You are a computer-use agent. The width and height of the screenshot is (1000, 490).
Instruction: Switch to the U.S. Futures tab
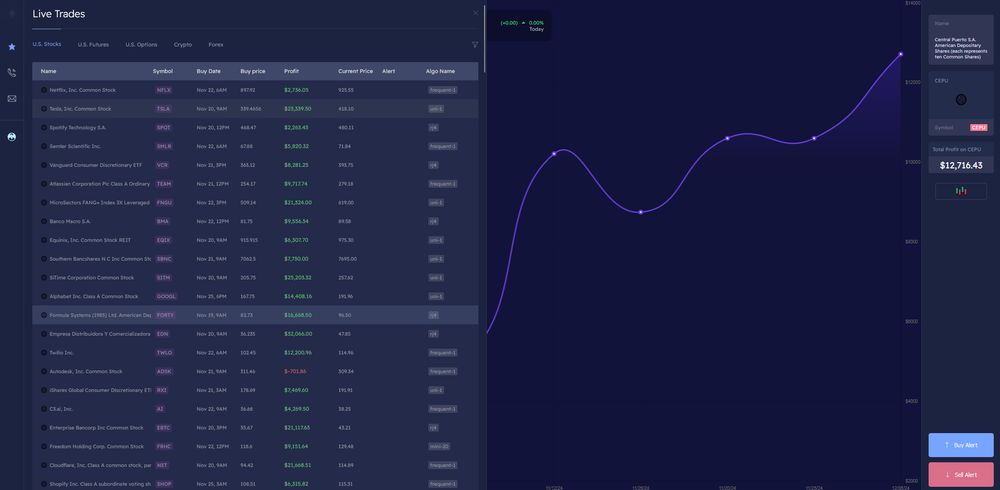93,45
